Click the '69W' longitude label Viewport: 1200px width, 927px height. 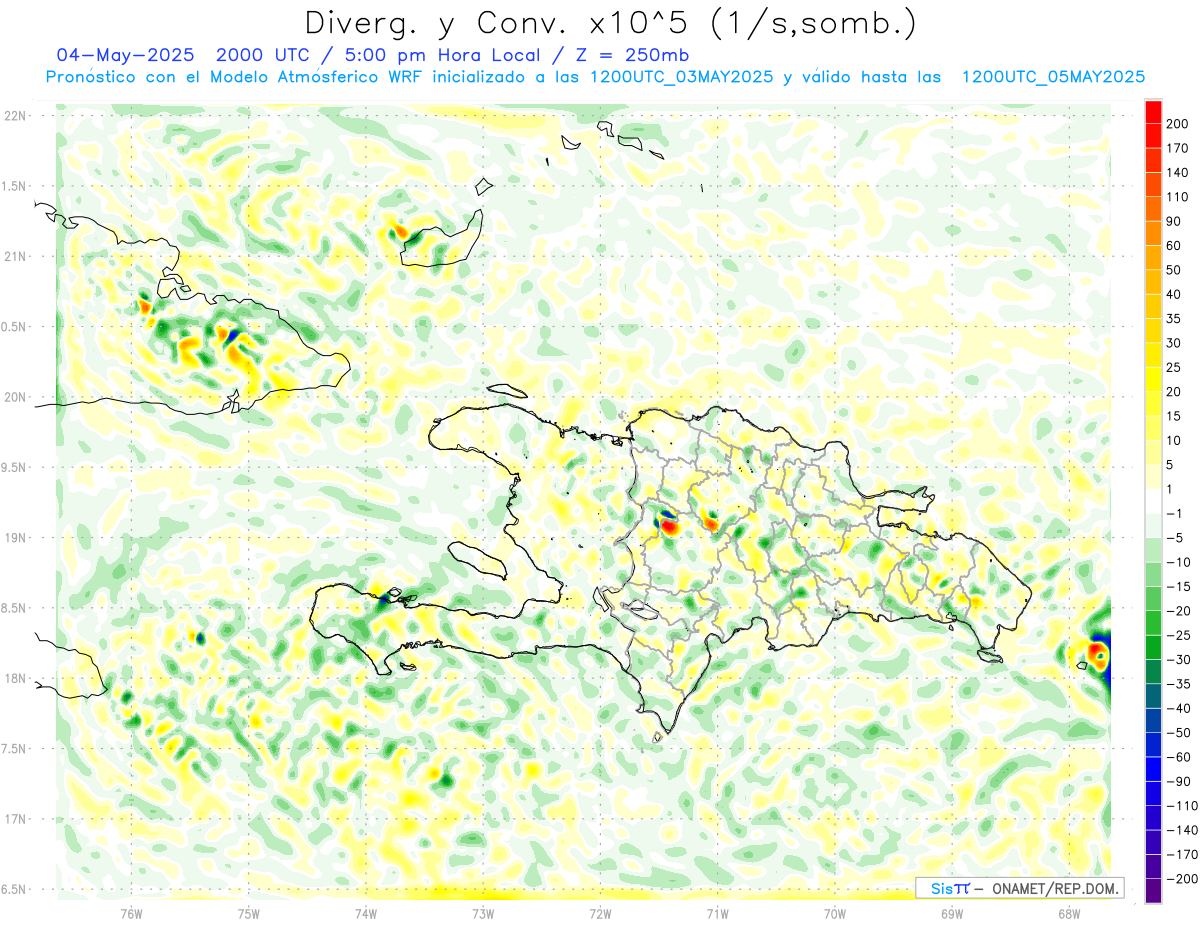(x=952, y=914)
